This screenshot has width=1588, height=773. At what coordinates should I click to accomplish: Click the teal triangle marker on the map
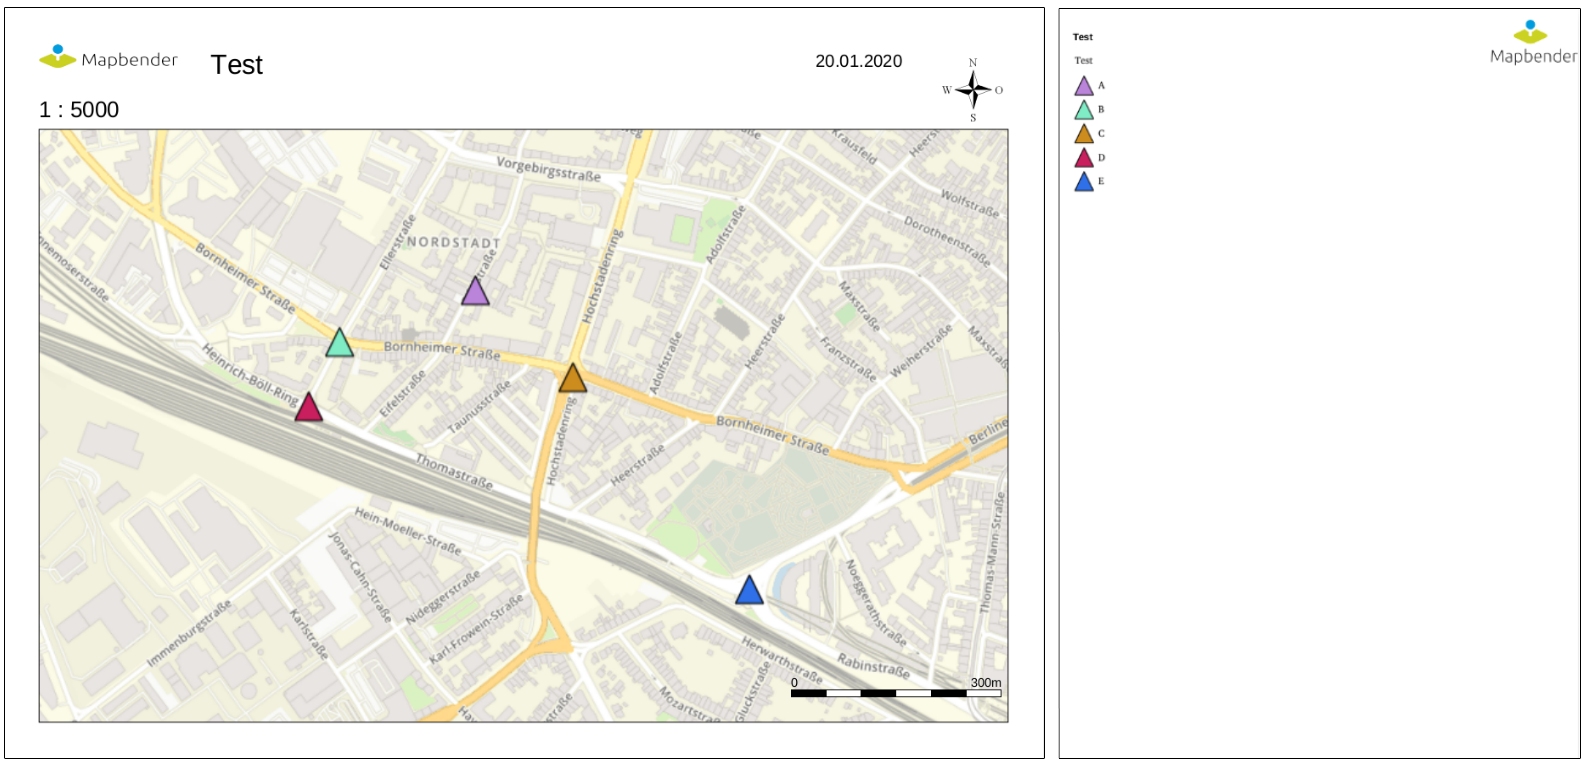tap(340, 343)
